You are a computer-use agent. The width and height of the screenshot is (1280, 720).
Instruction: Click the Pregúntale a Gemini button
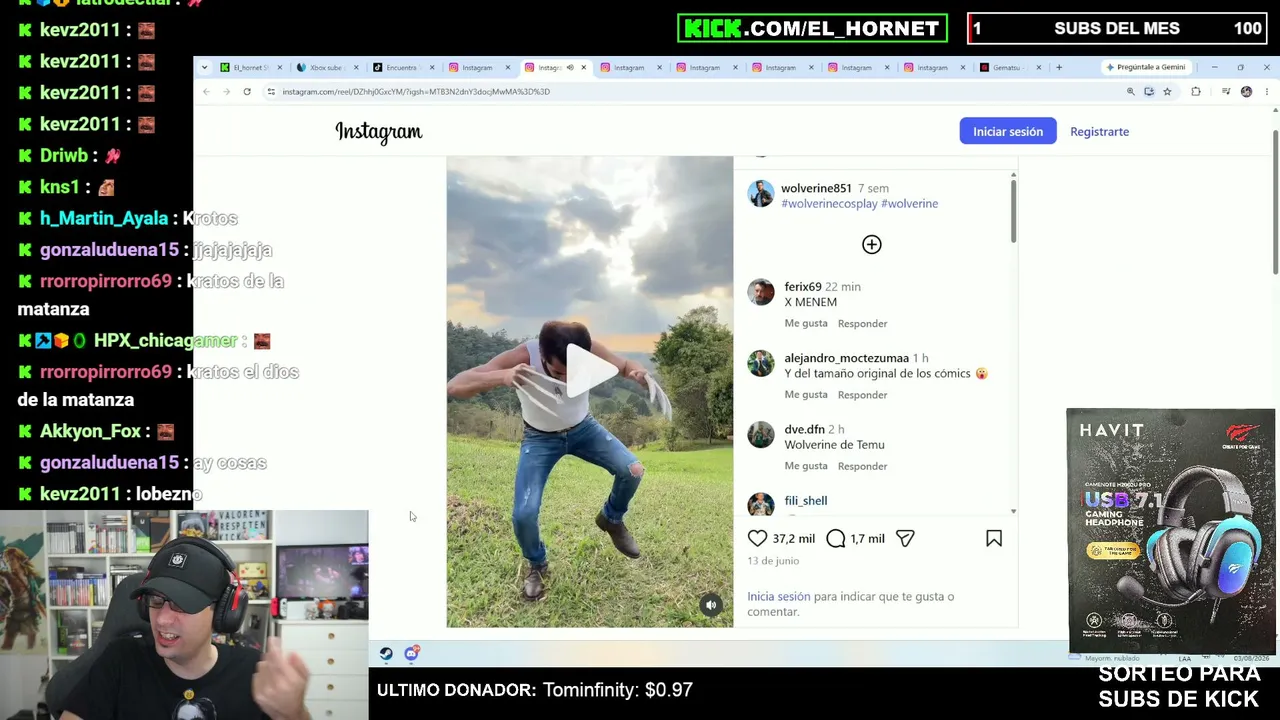[x=1146, y=68]
